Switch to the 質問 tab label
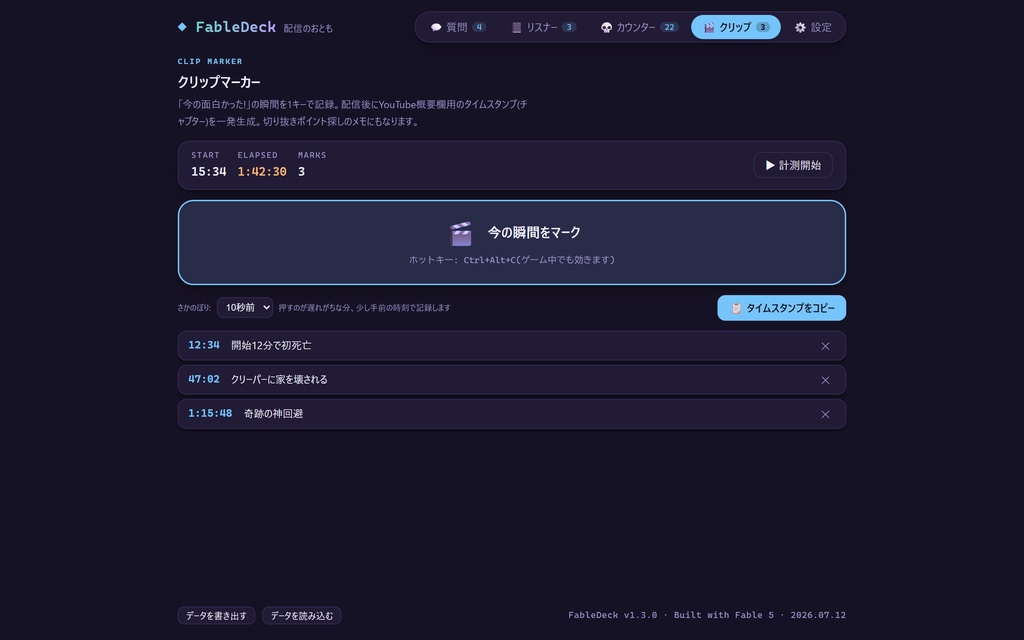The height and width of the screenshot is (640, 1024). click(456, 27)
